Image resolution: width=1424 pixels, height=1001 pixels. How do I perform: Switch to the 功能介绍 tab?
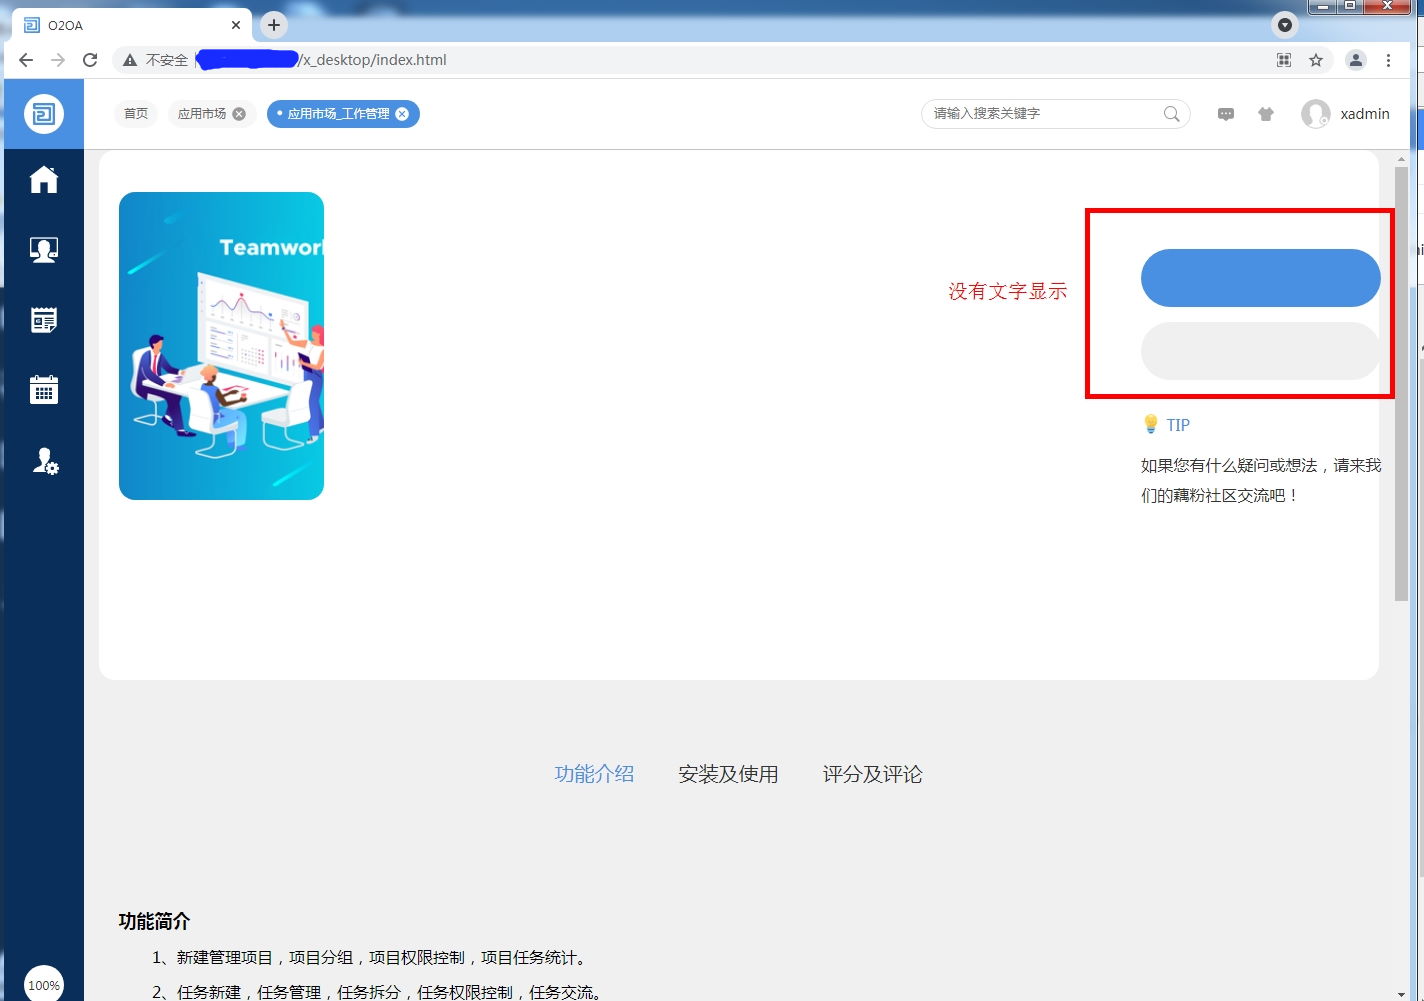(x=594, y=774)
